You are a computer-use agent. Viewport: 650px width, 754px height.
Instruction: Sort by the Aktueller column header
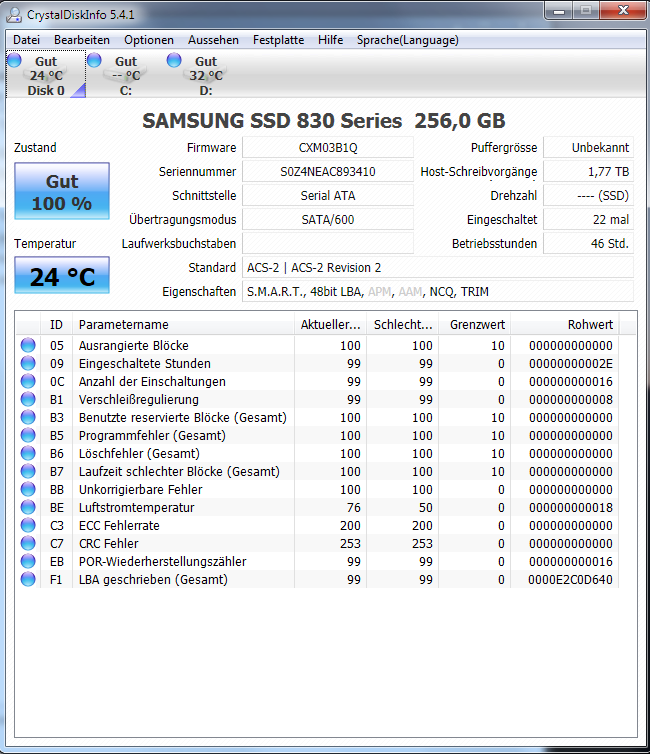coord(330,325)
